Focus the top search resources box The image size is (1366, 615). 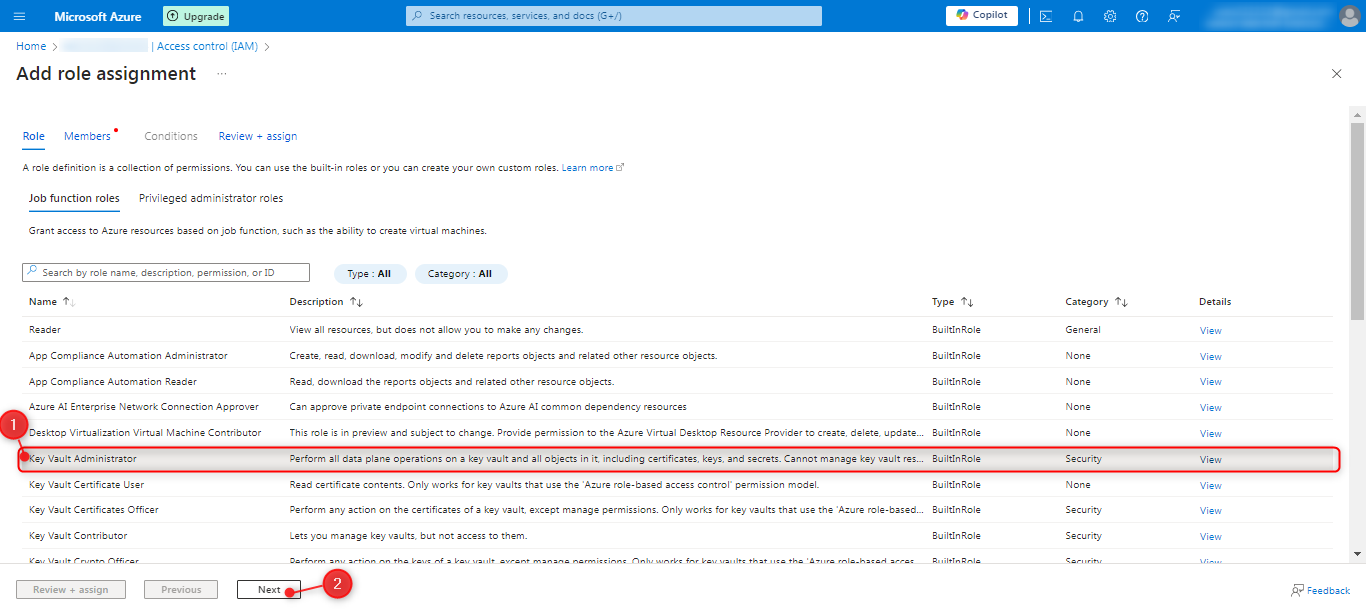pyautogui.click(x=614, y=16)
